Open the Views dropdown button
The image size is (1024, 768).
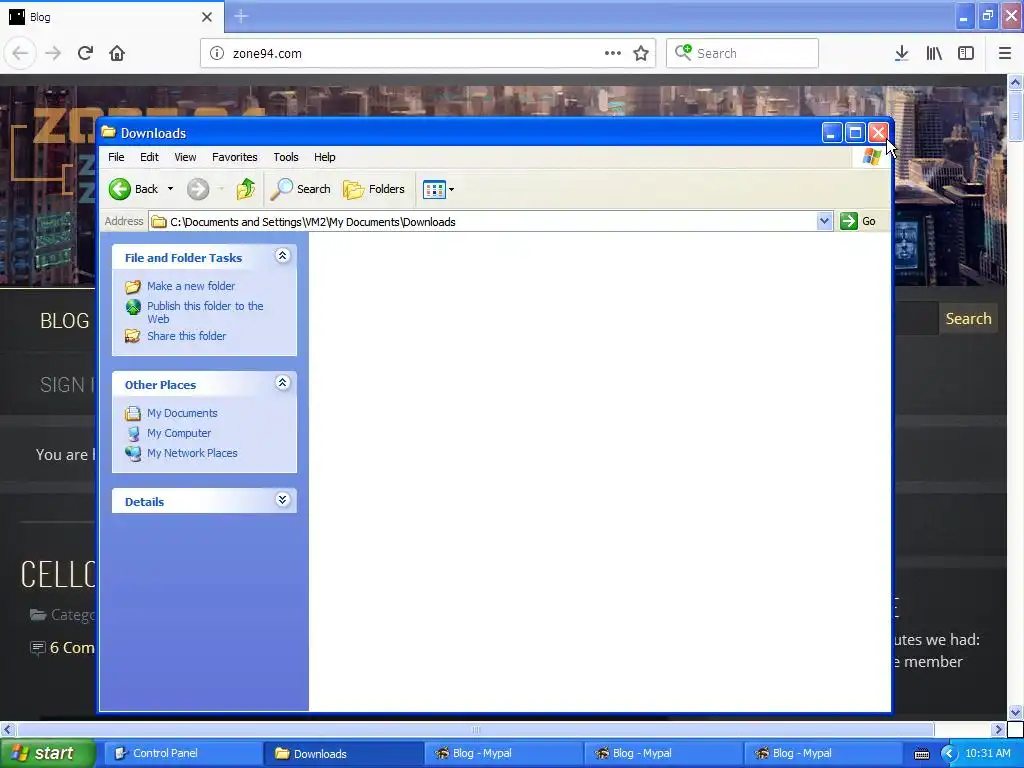coord(438,189)
